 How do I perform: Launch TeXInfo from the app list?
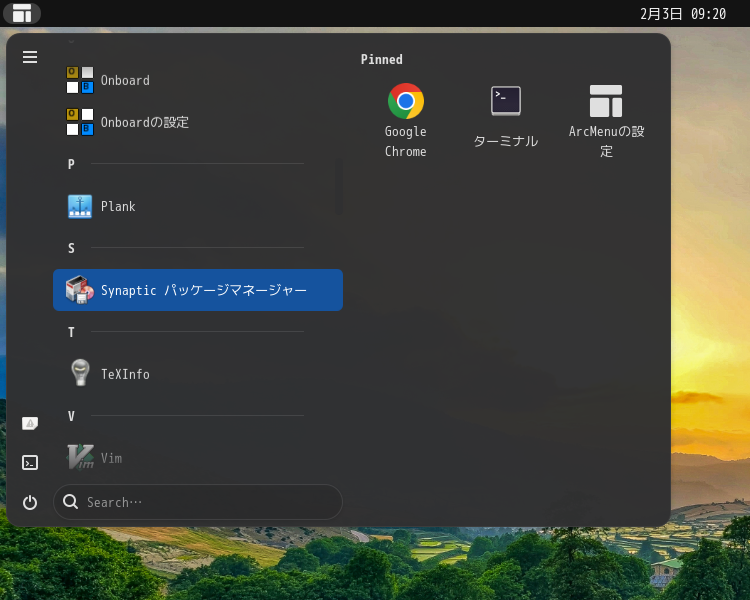click(198, 374)
